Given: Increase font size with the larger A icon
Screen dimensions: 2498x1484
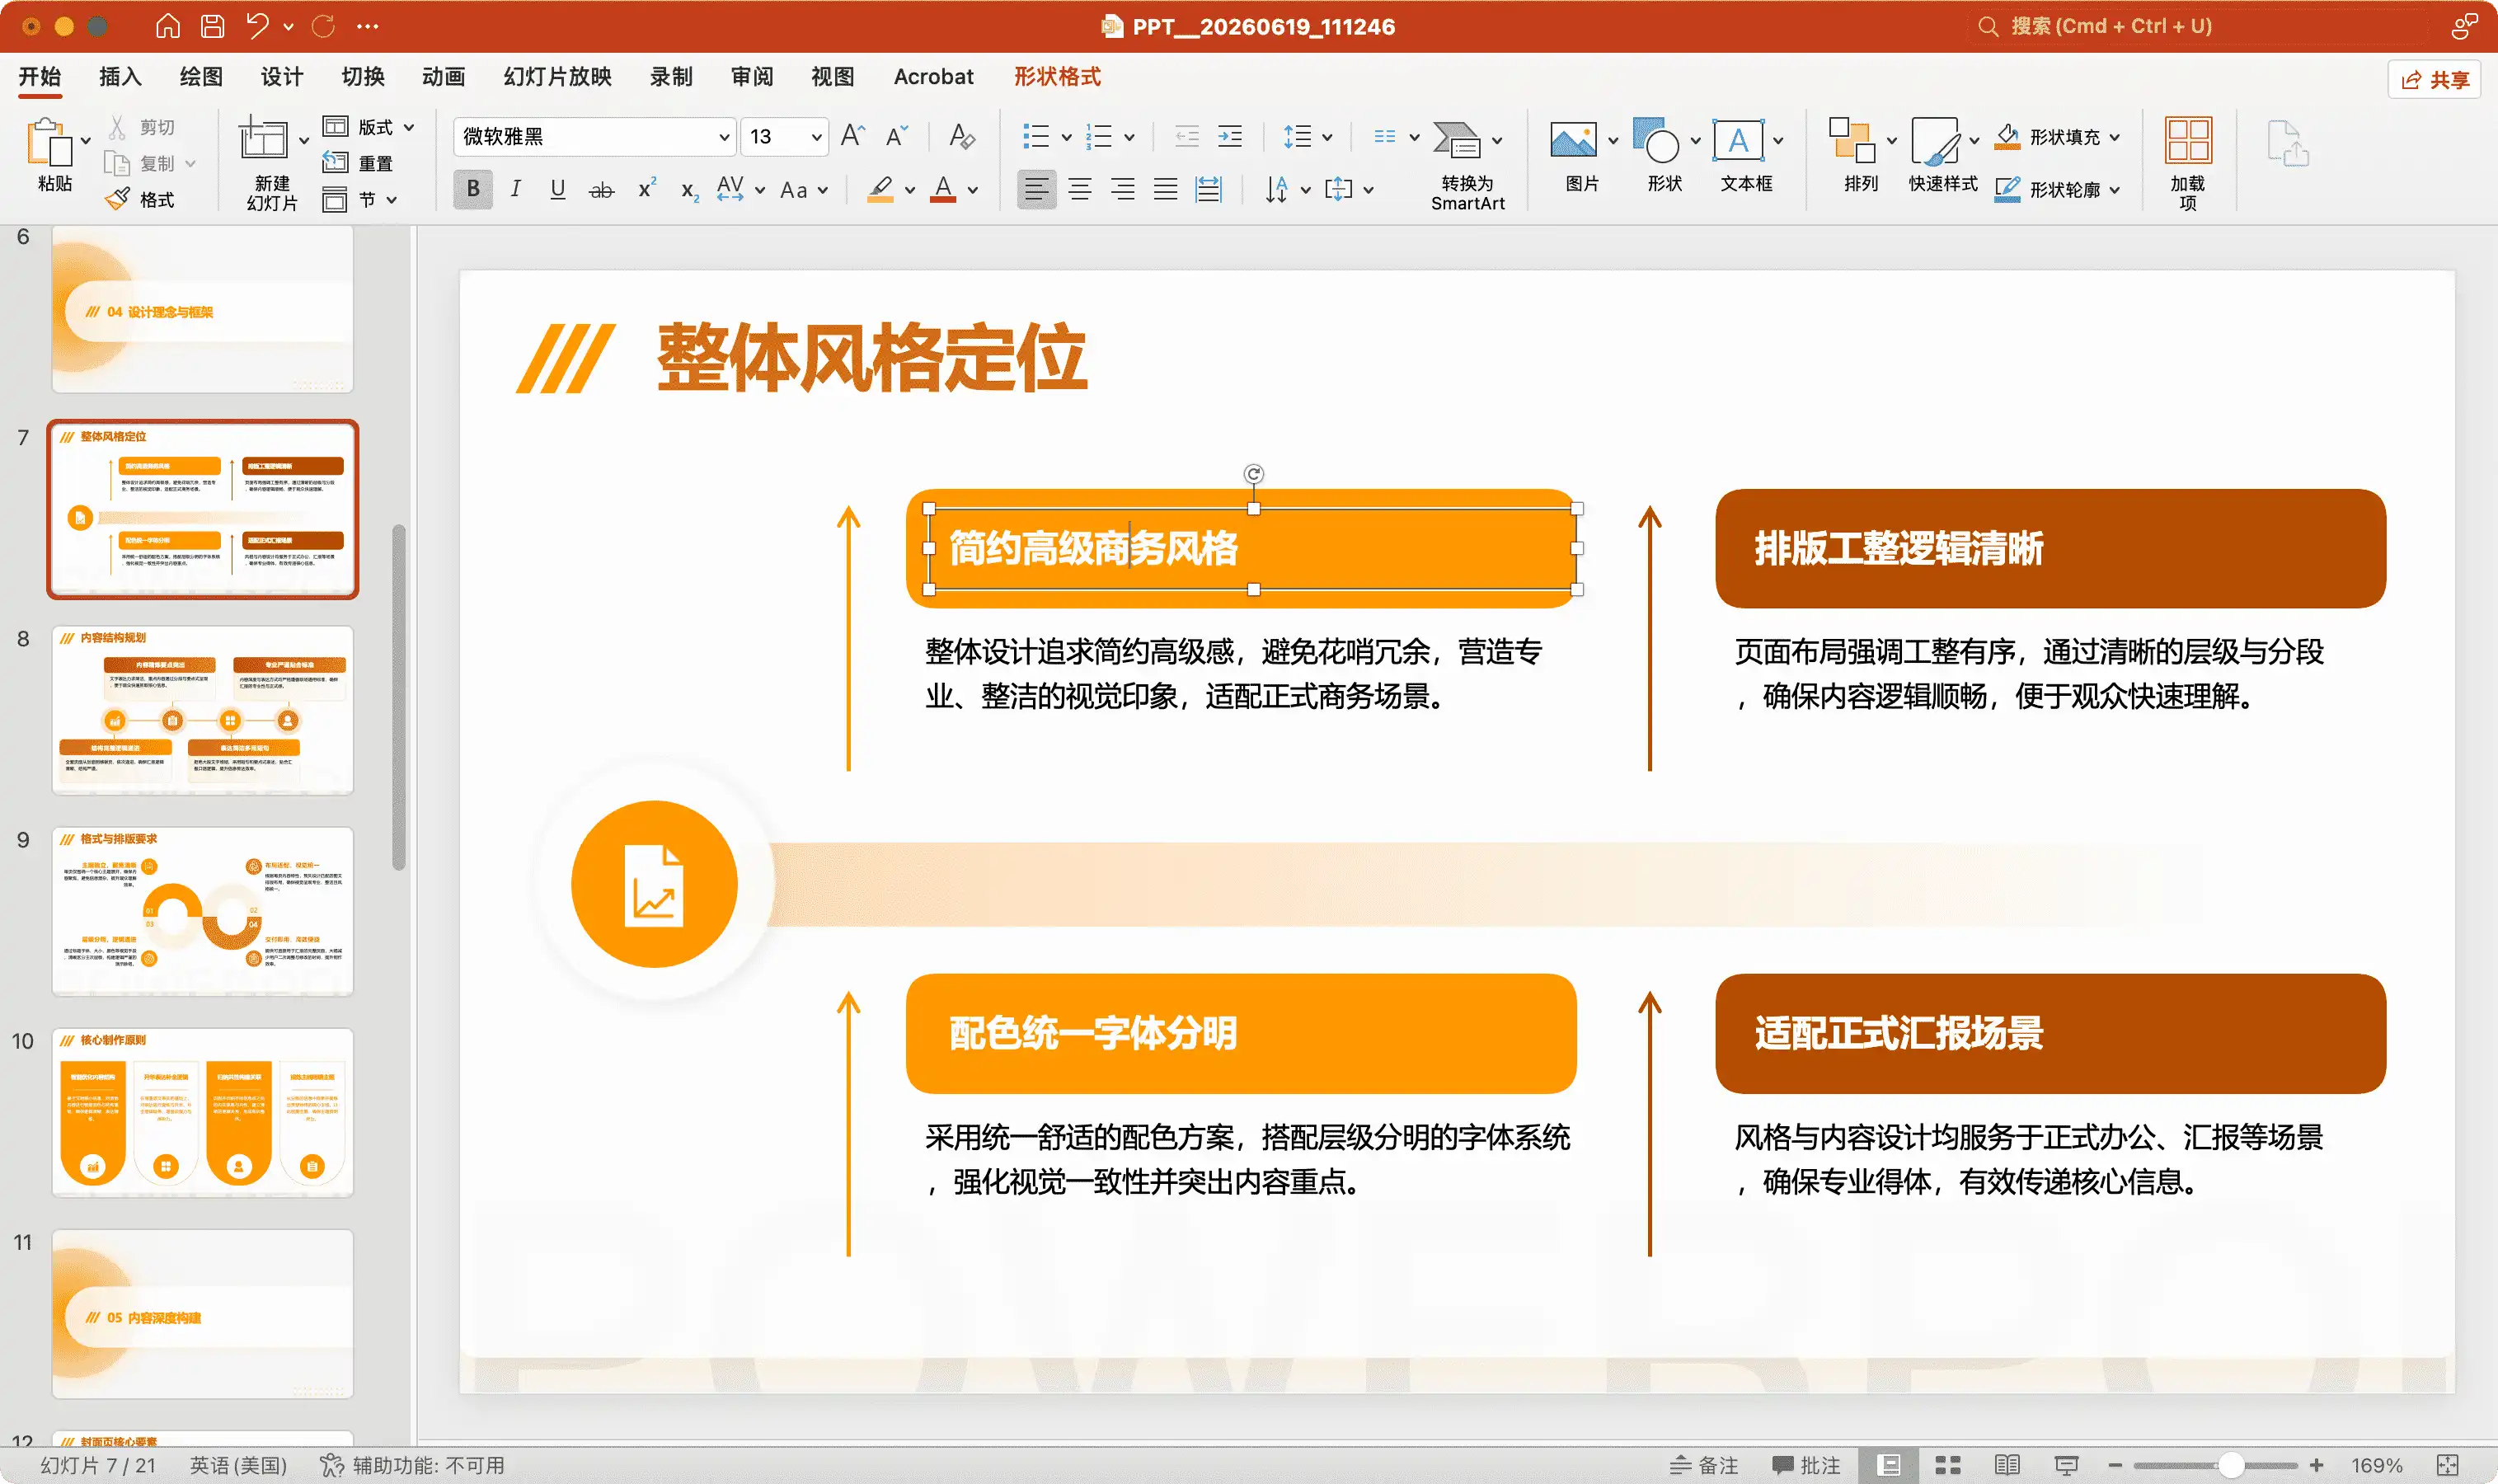Looking at the screenshot, I should [x=852, y=136].
